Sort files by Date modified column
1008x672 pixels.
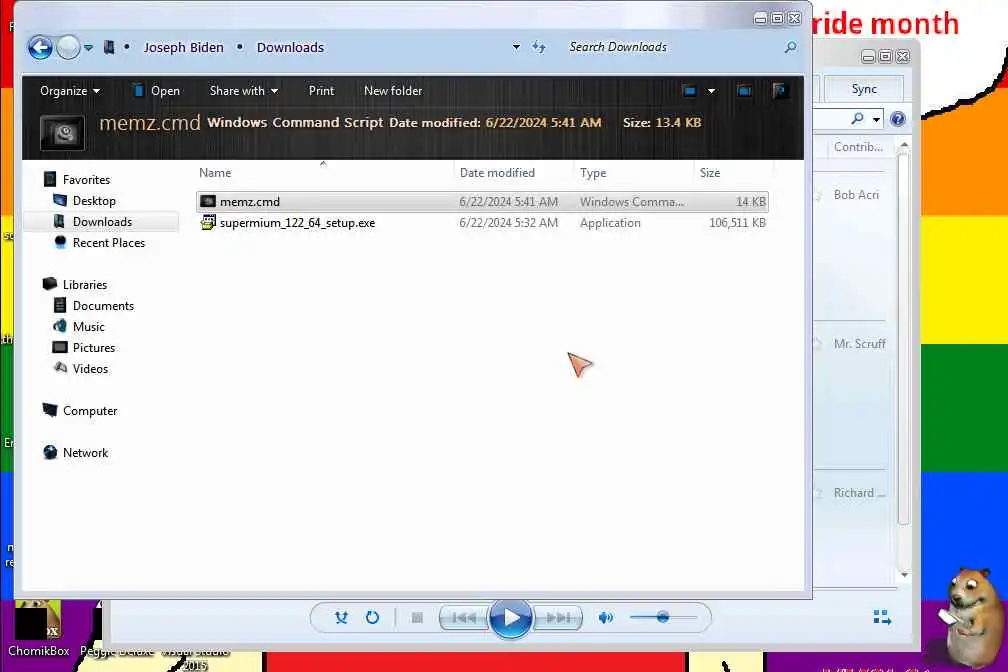(497, 173)
